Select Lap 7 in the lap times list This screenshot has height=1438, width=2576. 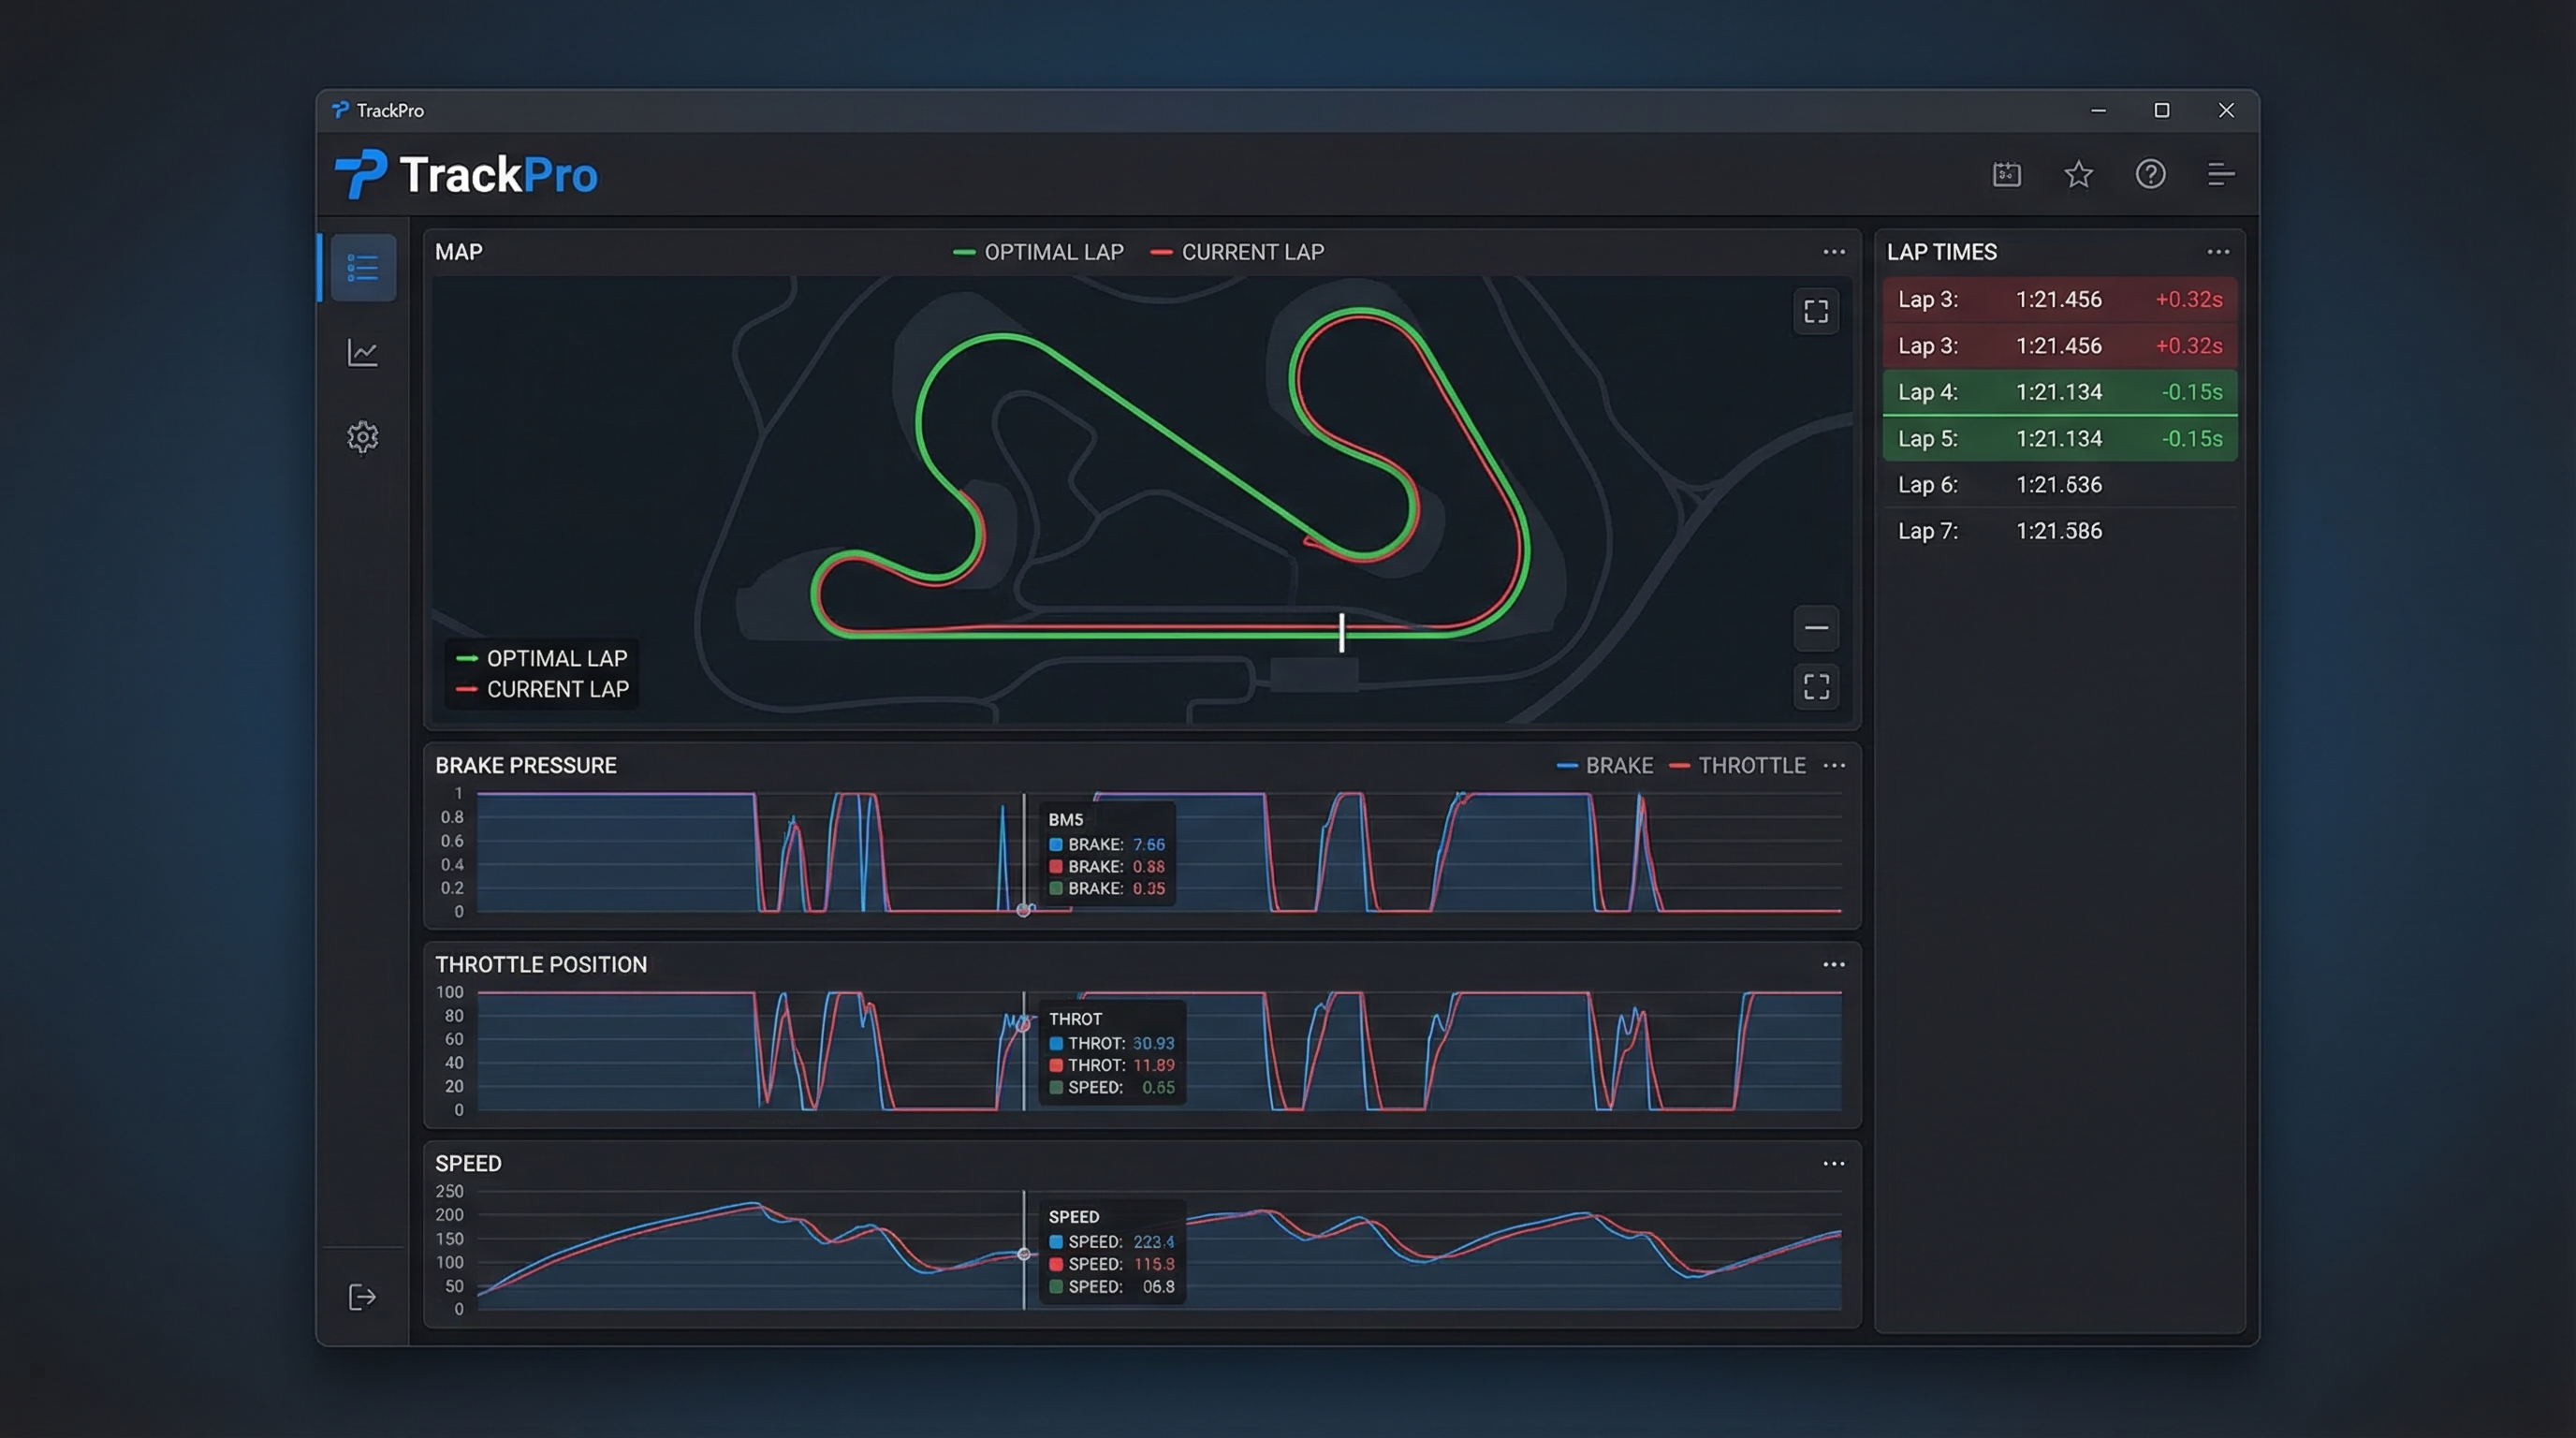click(2059, 530)
